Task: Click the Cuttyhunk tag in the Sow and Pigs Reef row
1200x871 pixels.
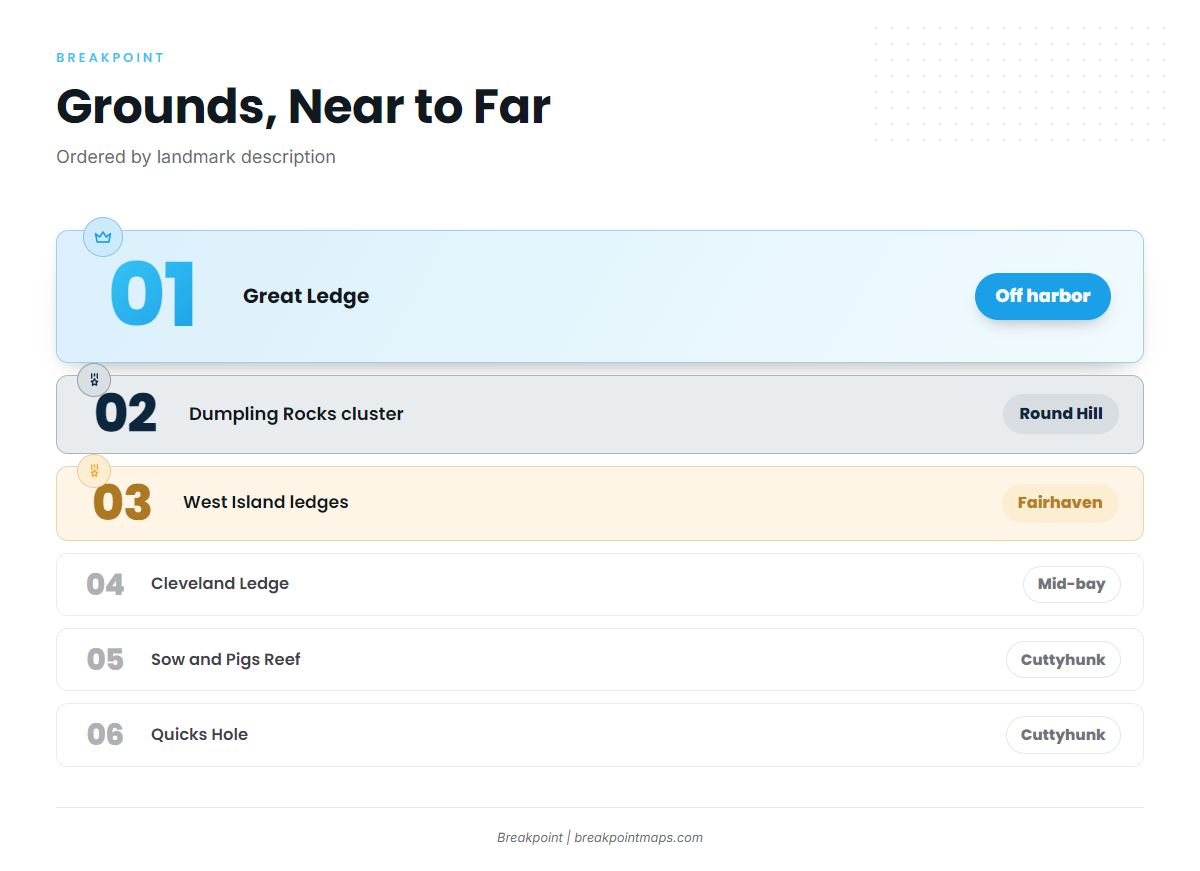Action: coord(1063,660)
